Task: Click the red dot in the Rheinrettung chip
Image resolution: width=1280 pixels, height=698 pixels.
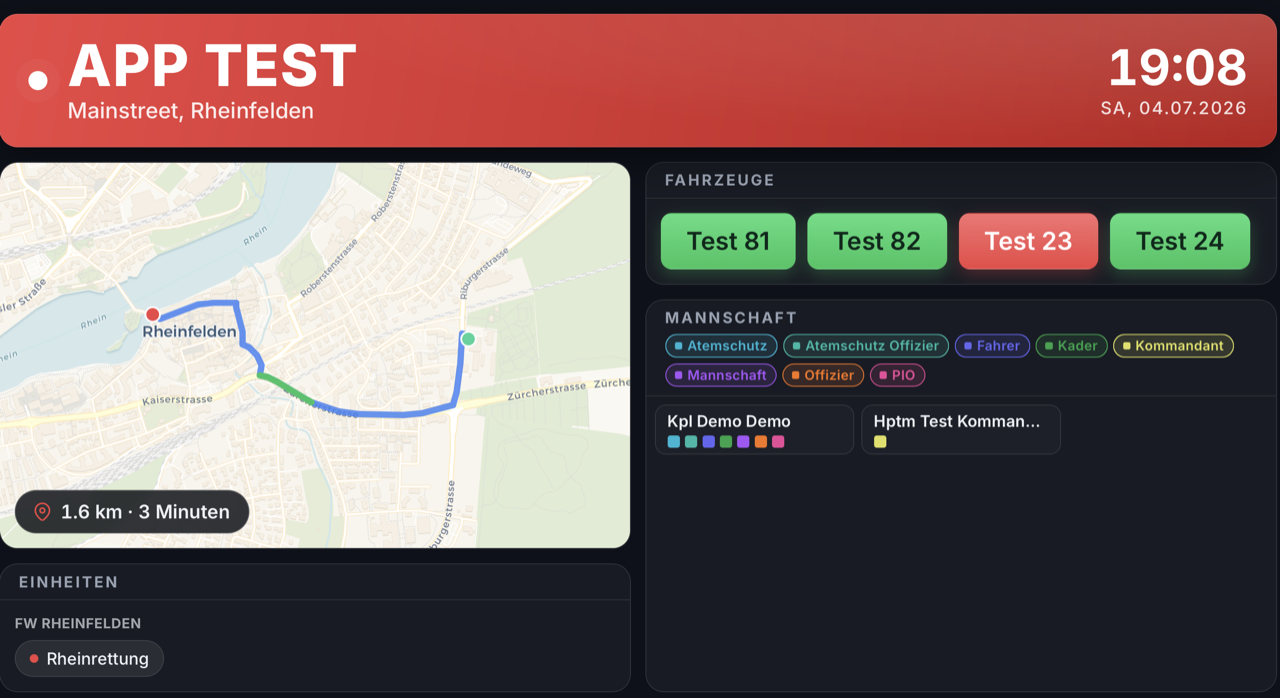Action: 34,659
